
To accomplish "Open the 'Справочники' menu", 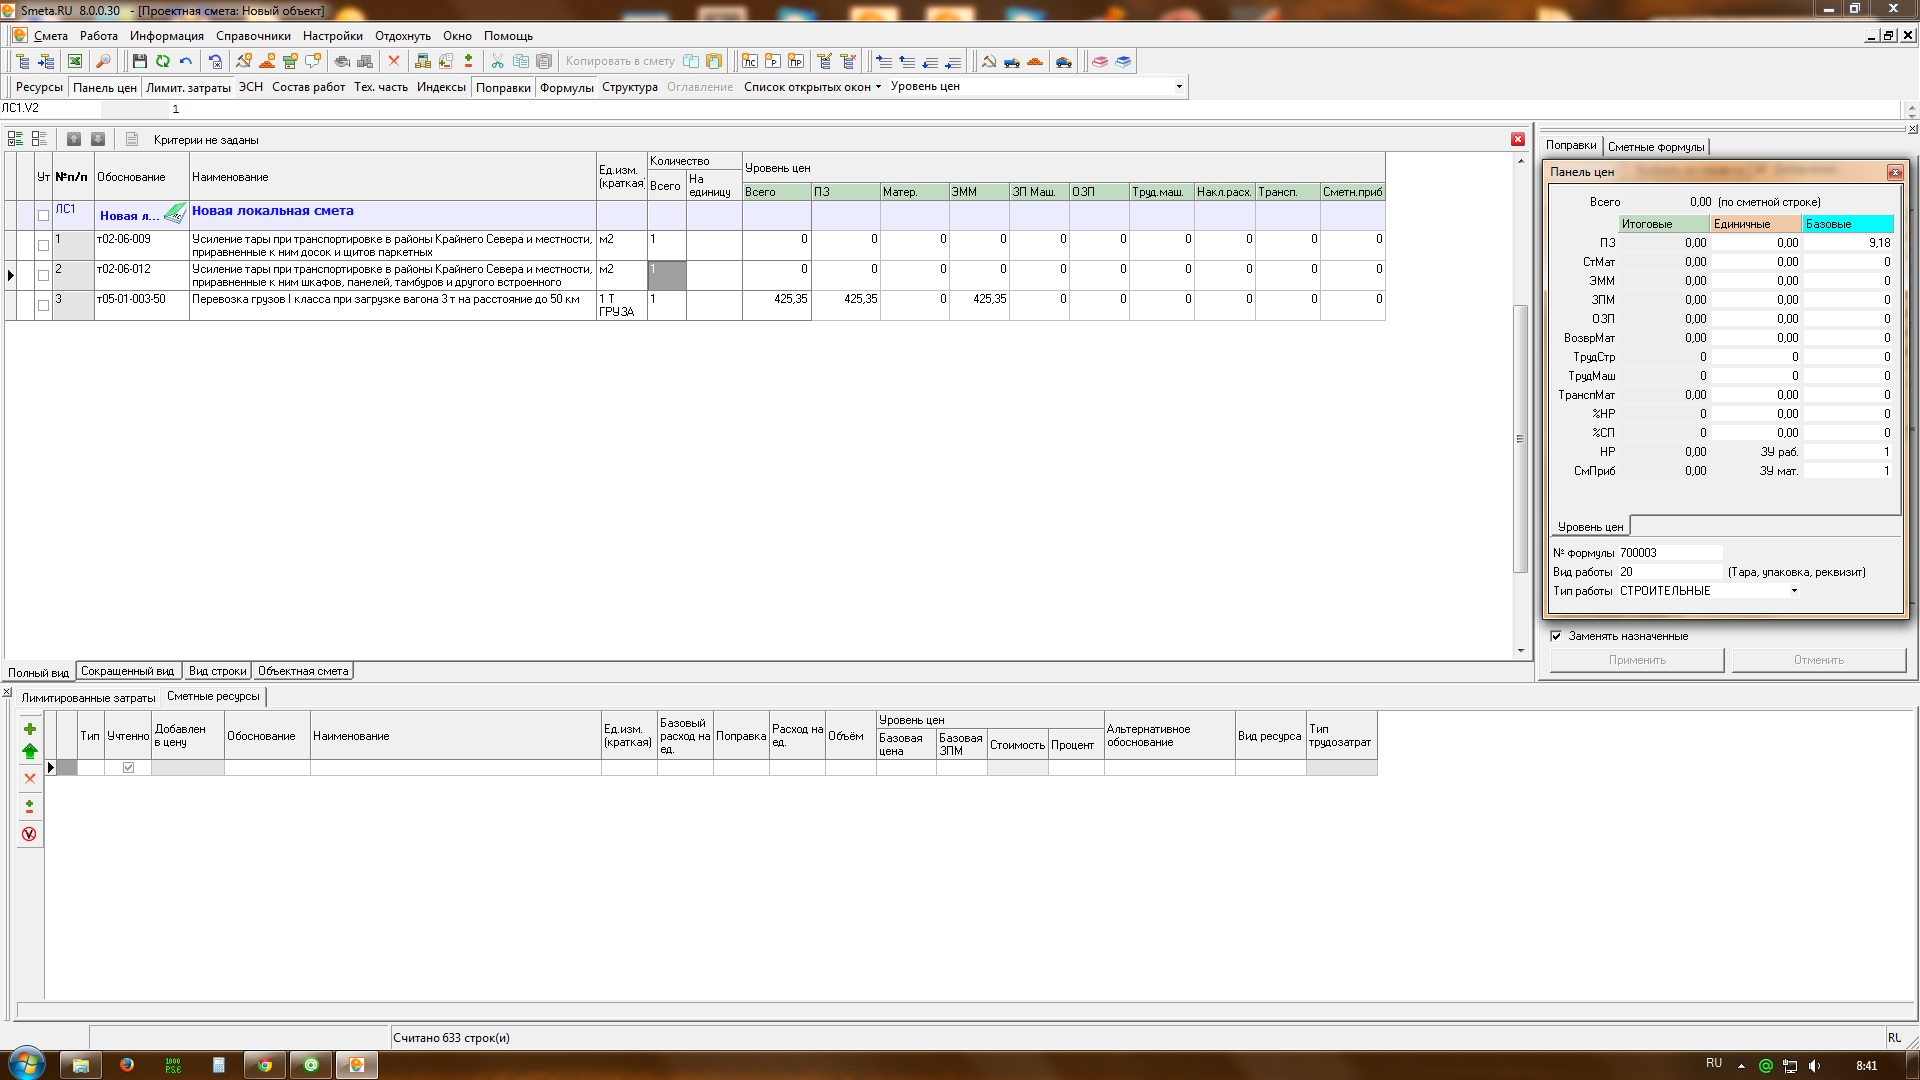I will [253, 36].
